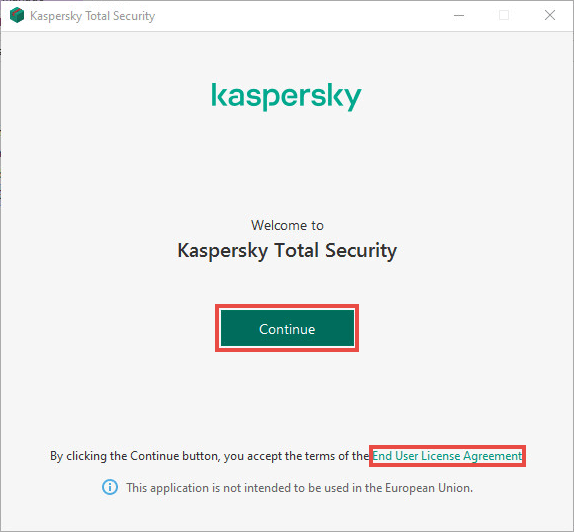Click blank area between logo and Welcome text
574x532 pixels.
[287, 165]
